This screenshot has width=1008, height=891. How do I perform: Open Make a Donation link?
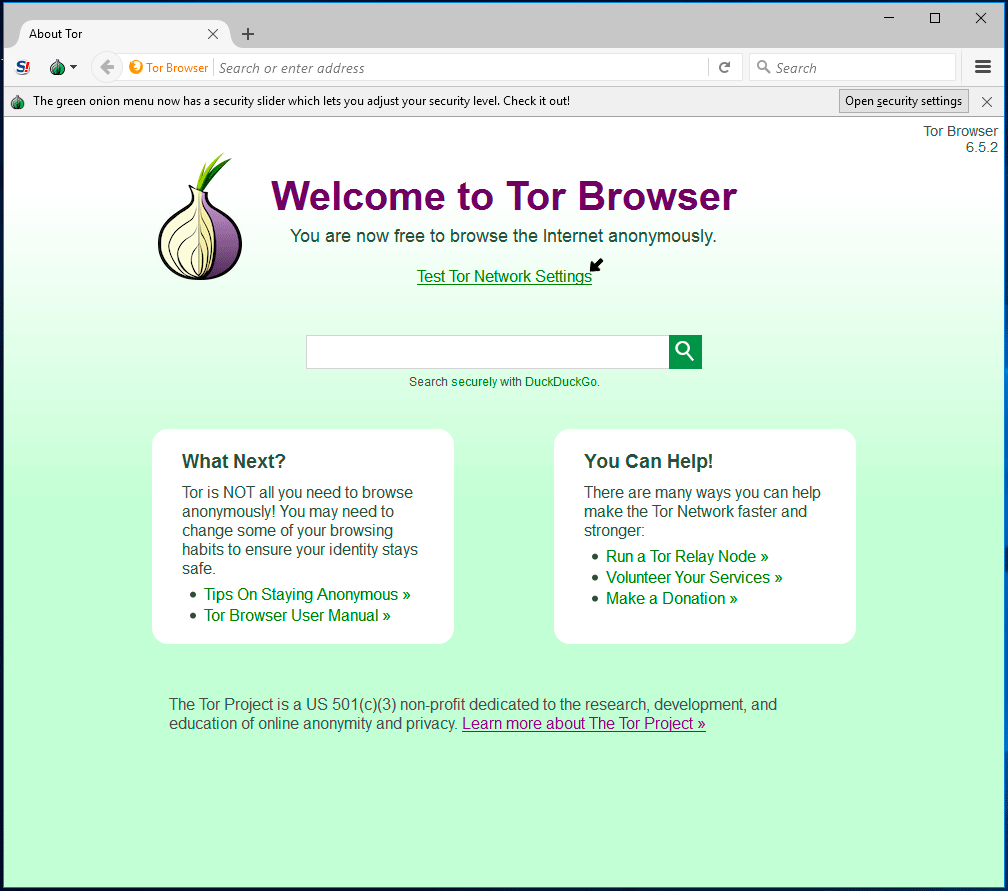pyautogui.click(x=671, y=598)
